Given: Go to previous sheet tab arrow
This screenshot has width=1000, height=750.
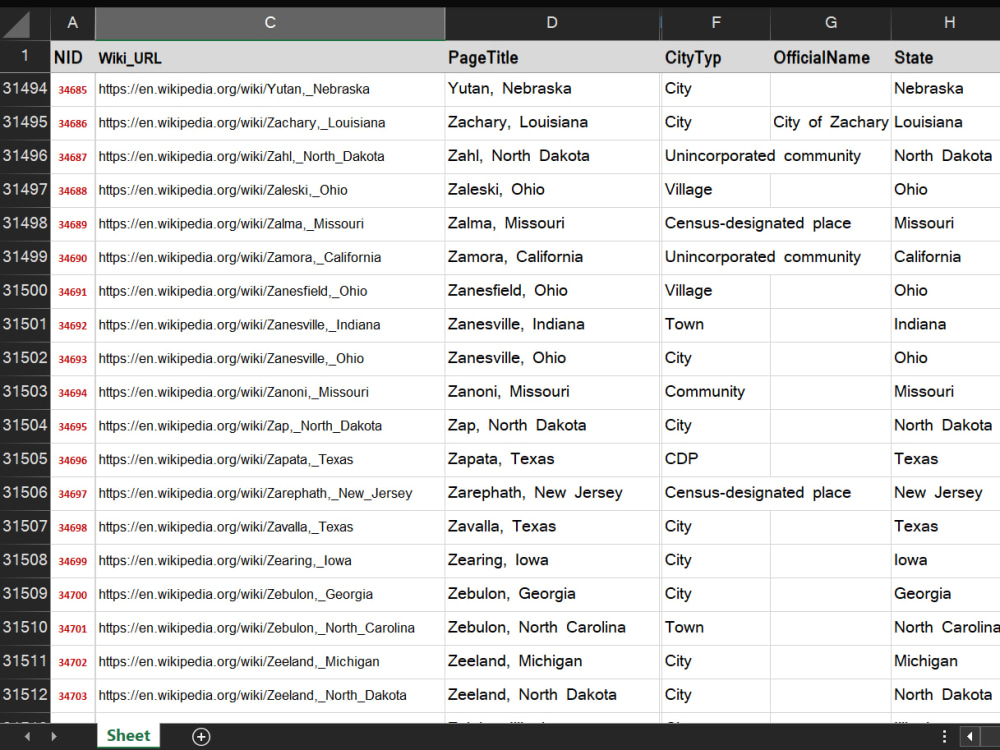Looking at the screenshot, I should 27,736.
